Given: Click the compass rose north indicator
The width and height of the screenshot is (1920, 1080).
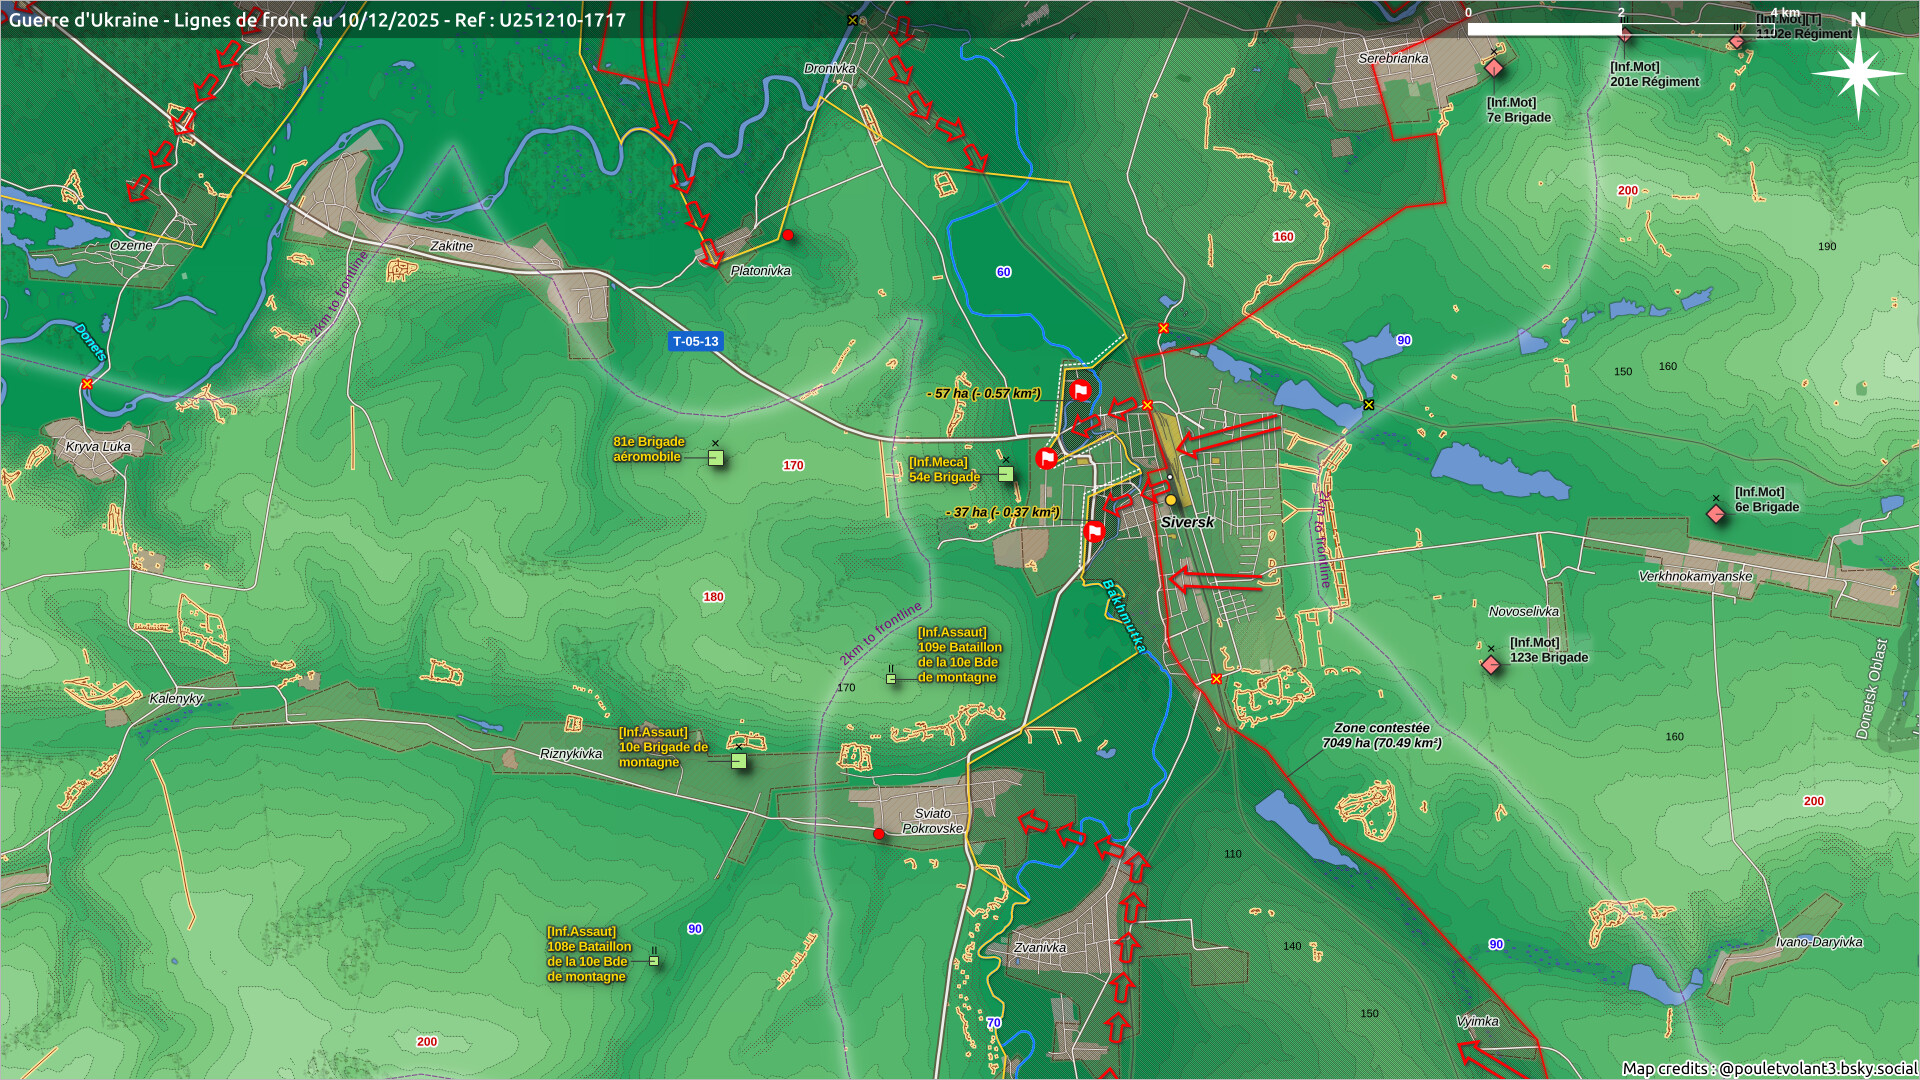Looking at the screenshot, I should tap(1858, 72).
